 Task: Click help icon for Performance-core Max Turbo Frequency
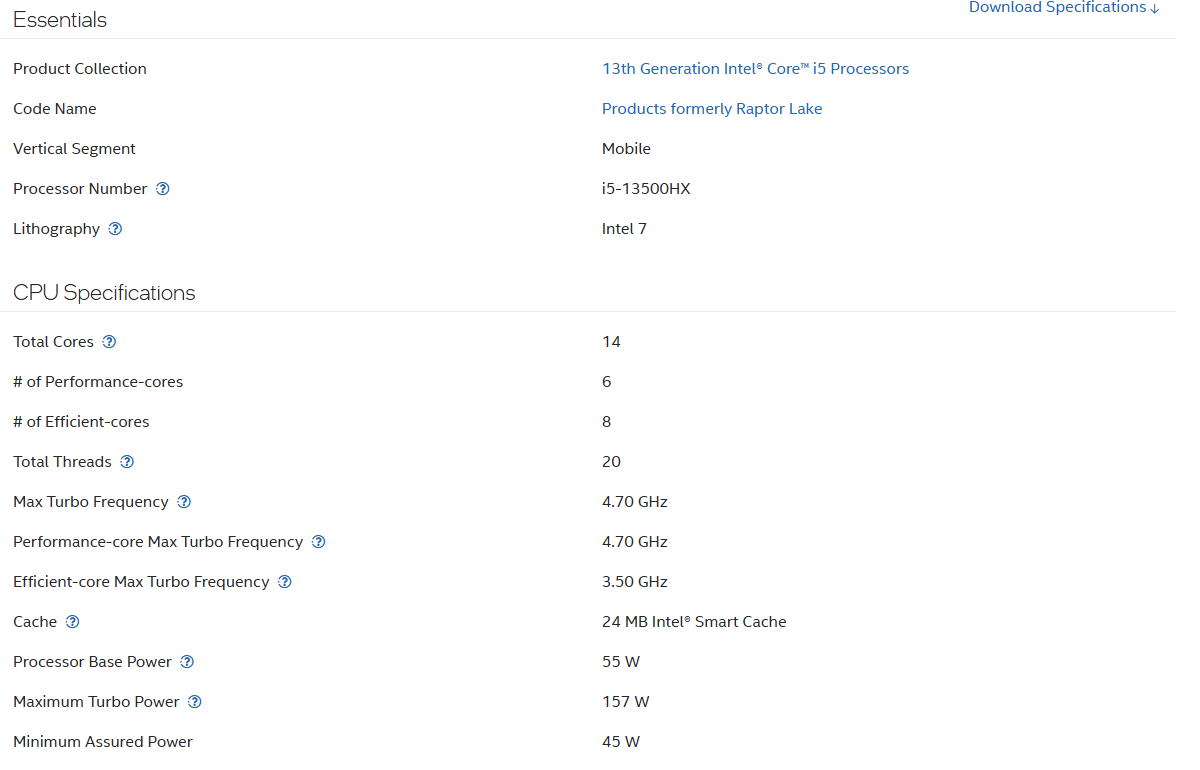(318, 542)
